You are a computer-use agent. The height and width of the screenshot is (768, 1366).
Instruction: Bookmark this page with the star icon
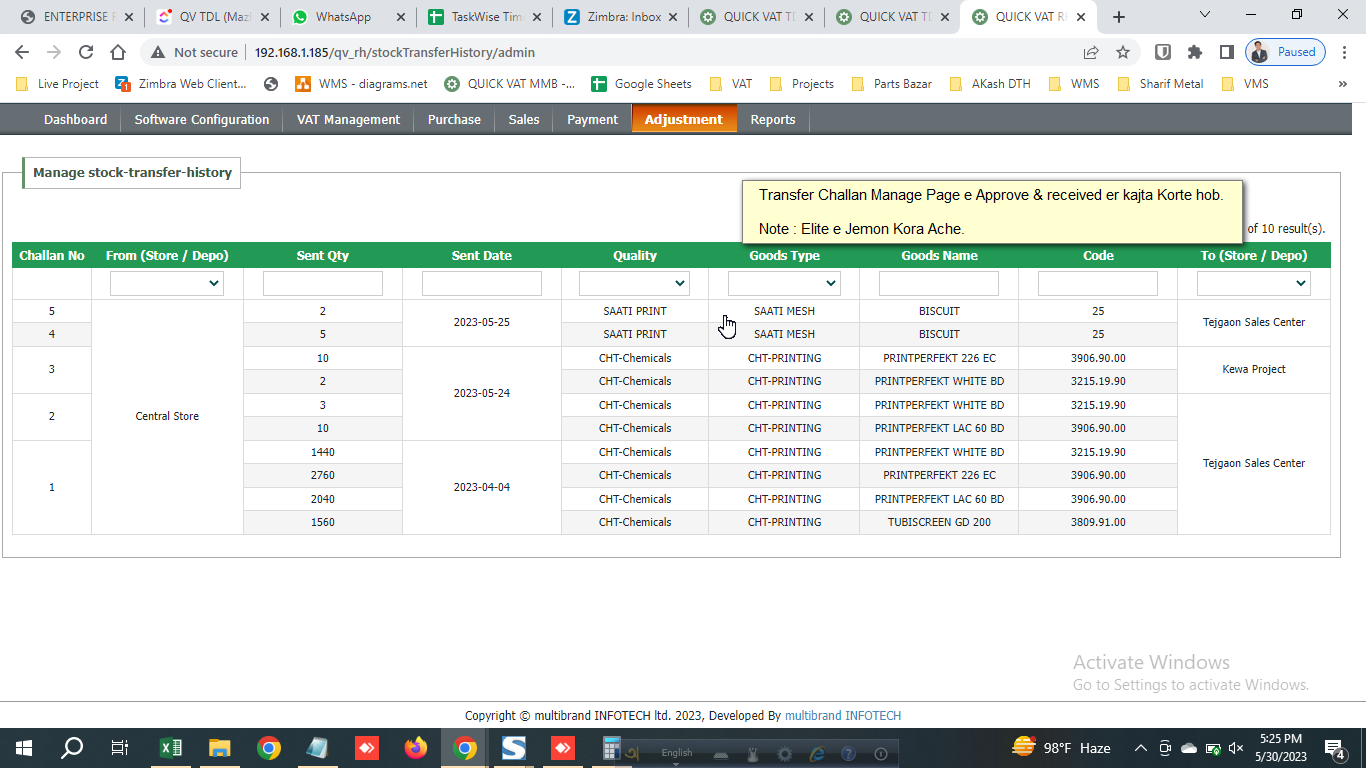(x=1123, y=52)
